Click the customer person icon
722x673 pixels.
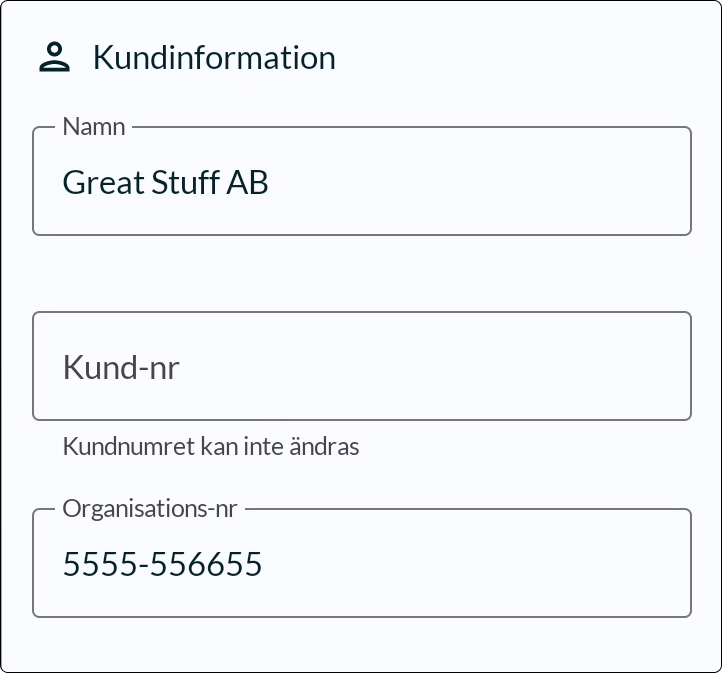point(54,57)
